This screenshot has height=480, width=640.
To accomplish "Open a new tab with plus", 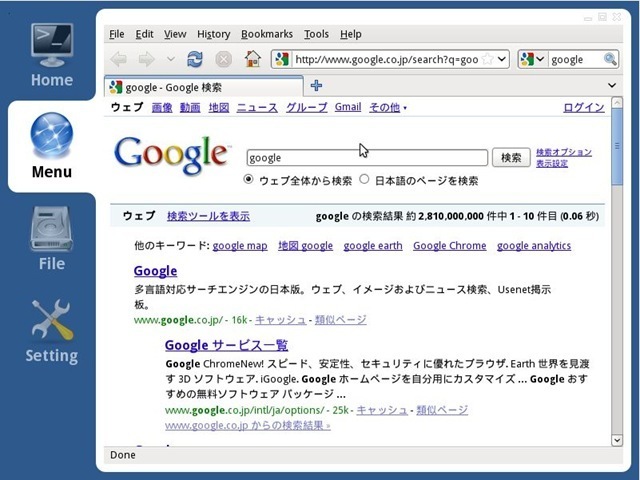I will [316, 86].
